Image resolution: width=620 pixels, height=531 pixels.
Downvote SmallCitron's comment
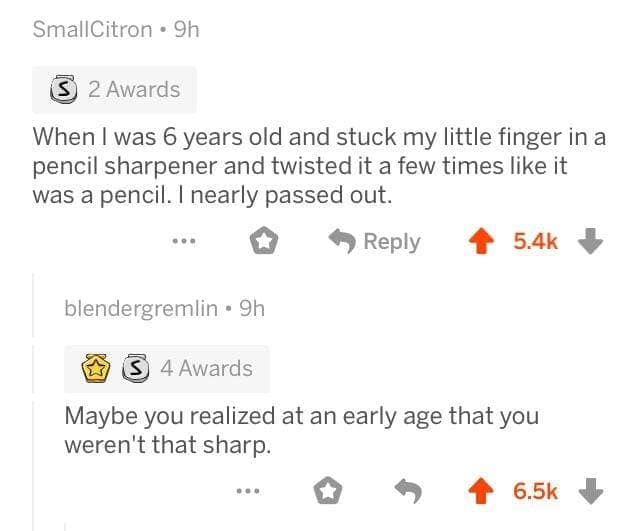[591, 241]
